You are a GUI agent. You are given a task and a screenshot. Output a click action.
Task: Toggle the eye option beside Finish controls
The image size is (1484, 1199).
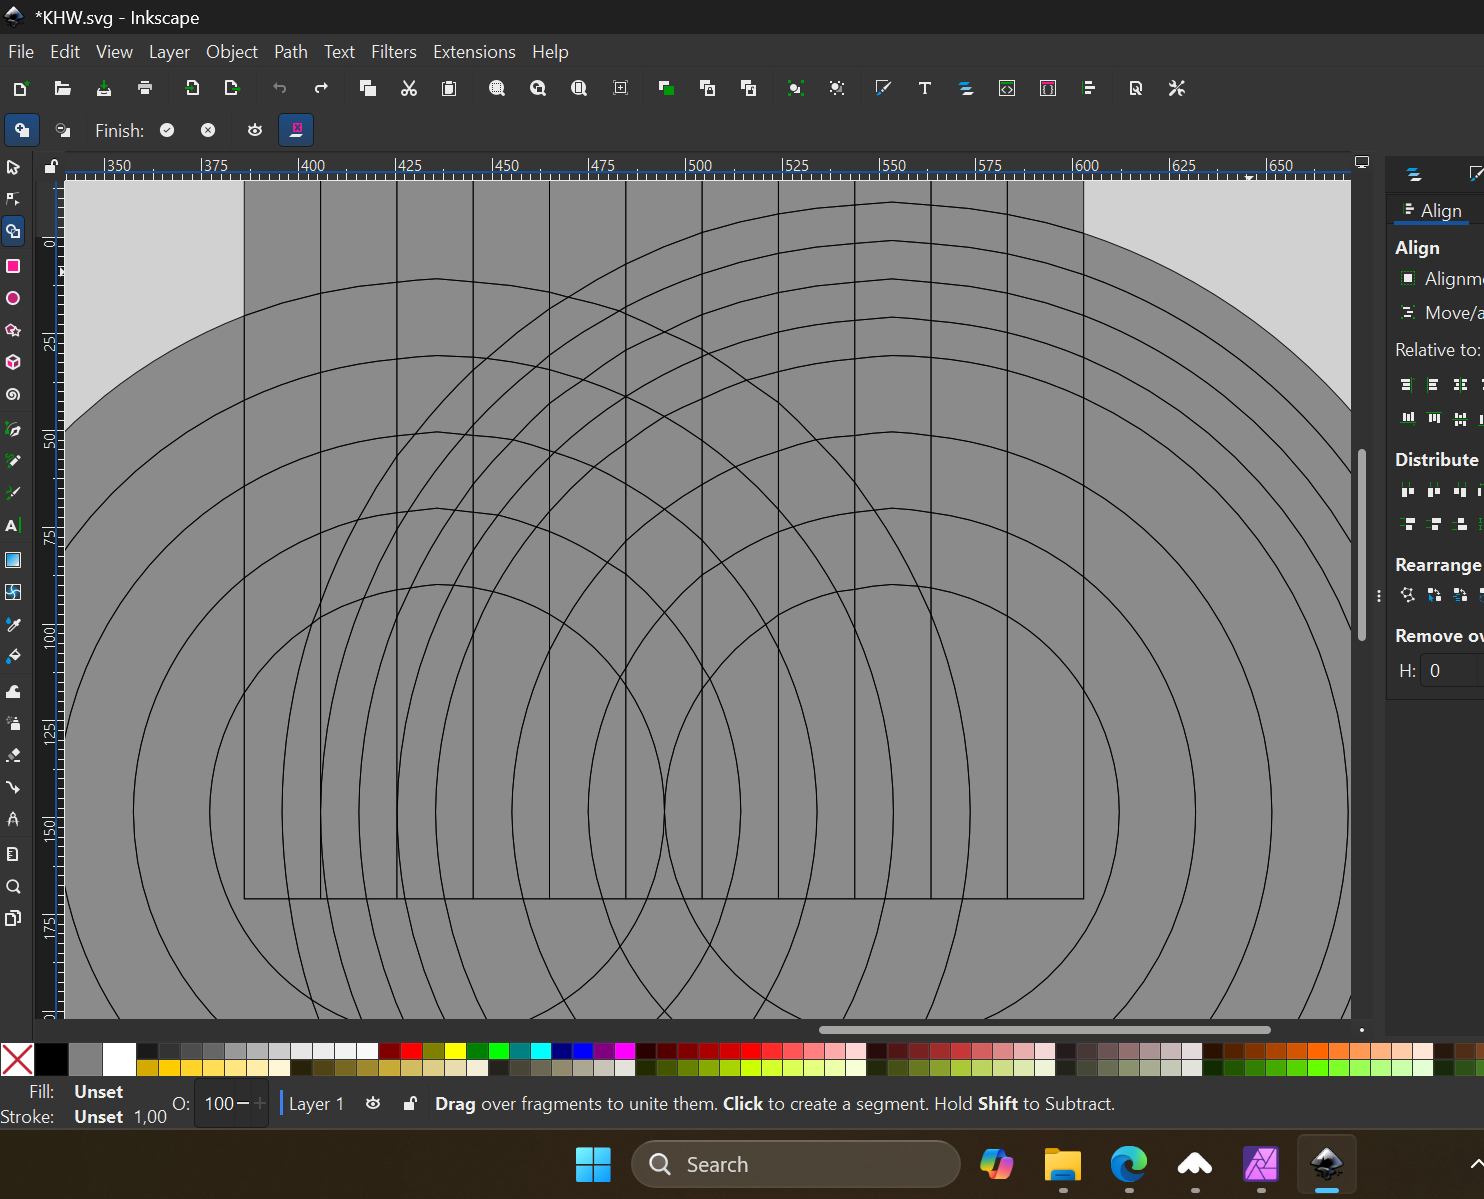[255, 130]
